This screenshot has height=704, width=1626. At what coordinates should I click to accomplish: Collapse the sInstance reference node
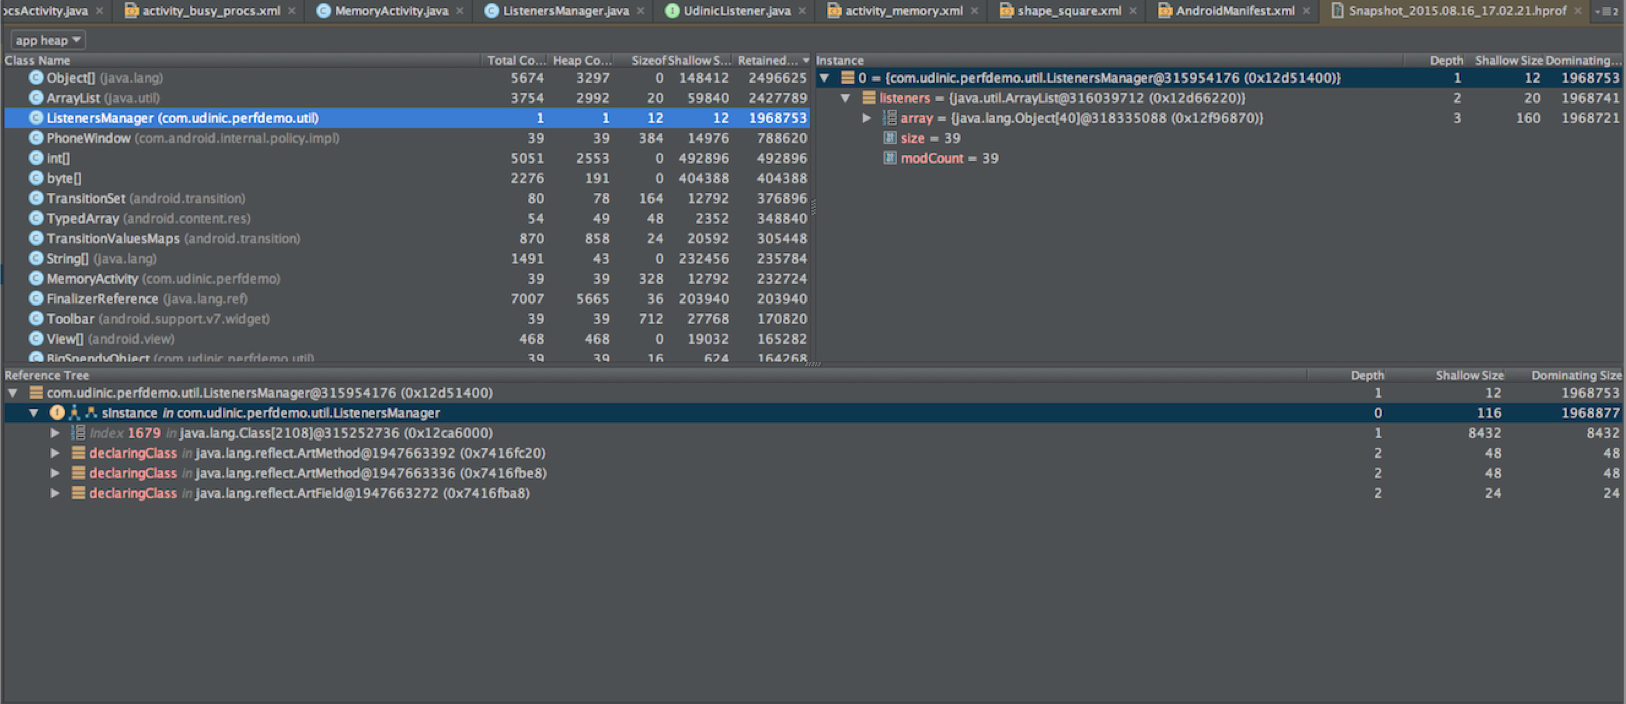pyautogui.click(x=34, y=413)
